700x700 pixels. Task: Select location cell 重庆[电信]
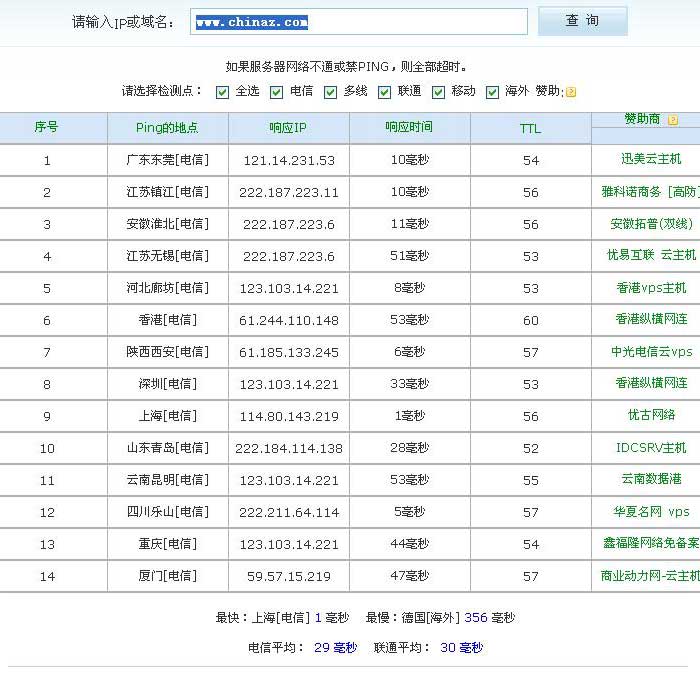pos(167,544)
